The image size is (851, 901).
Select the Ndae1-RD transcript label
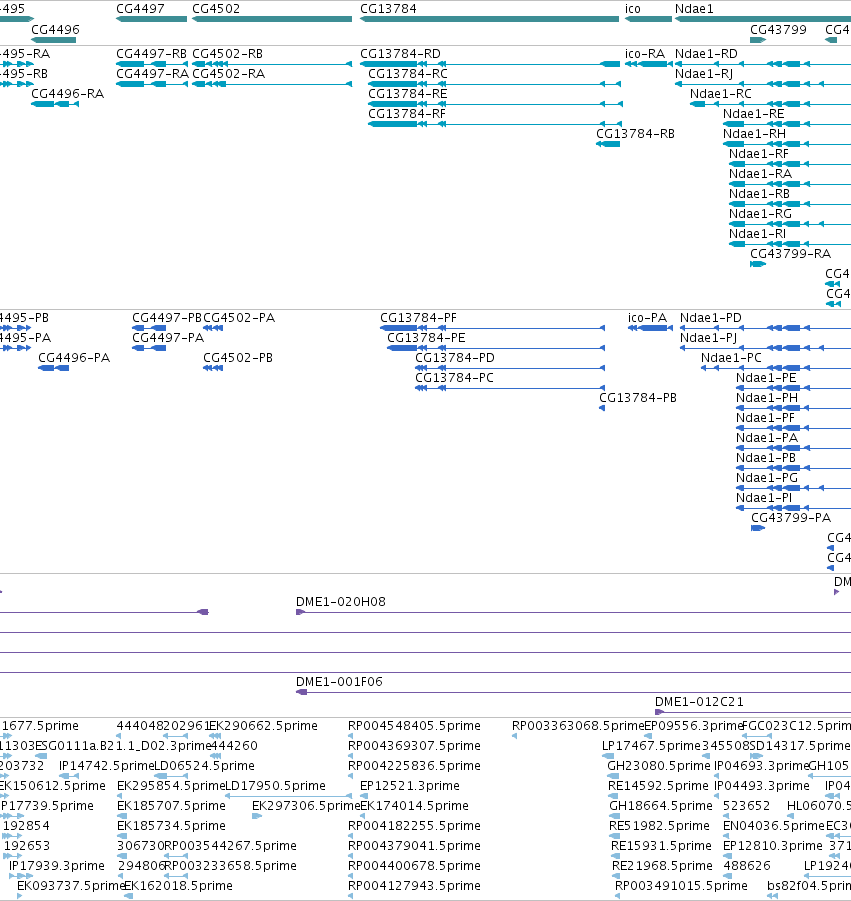pos(706,53)
